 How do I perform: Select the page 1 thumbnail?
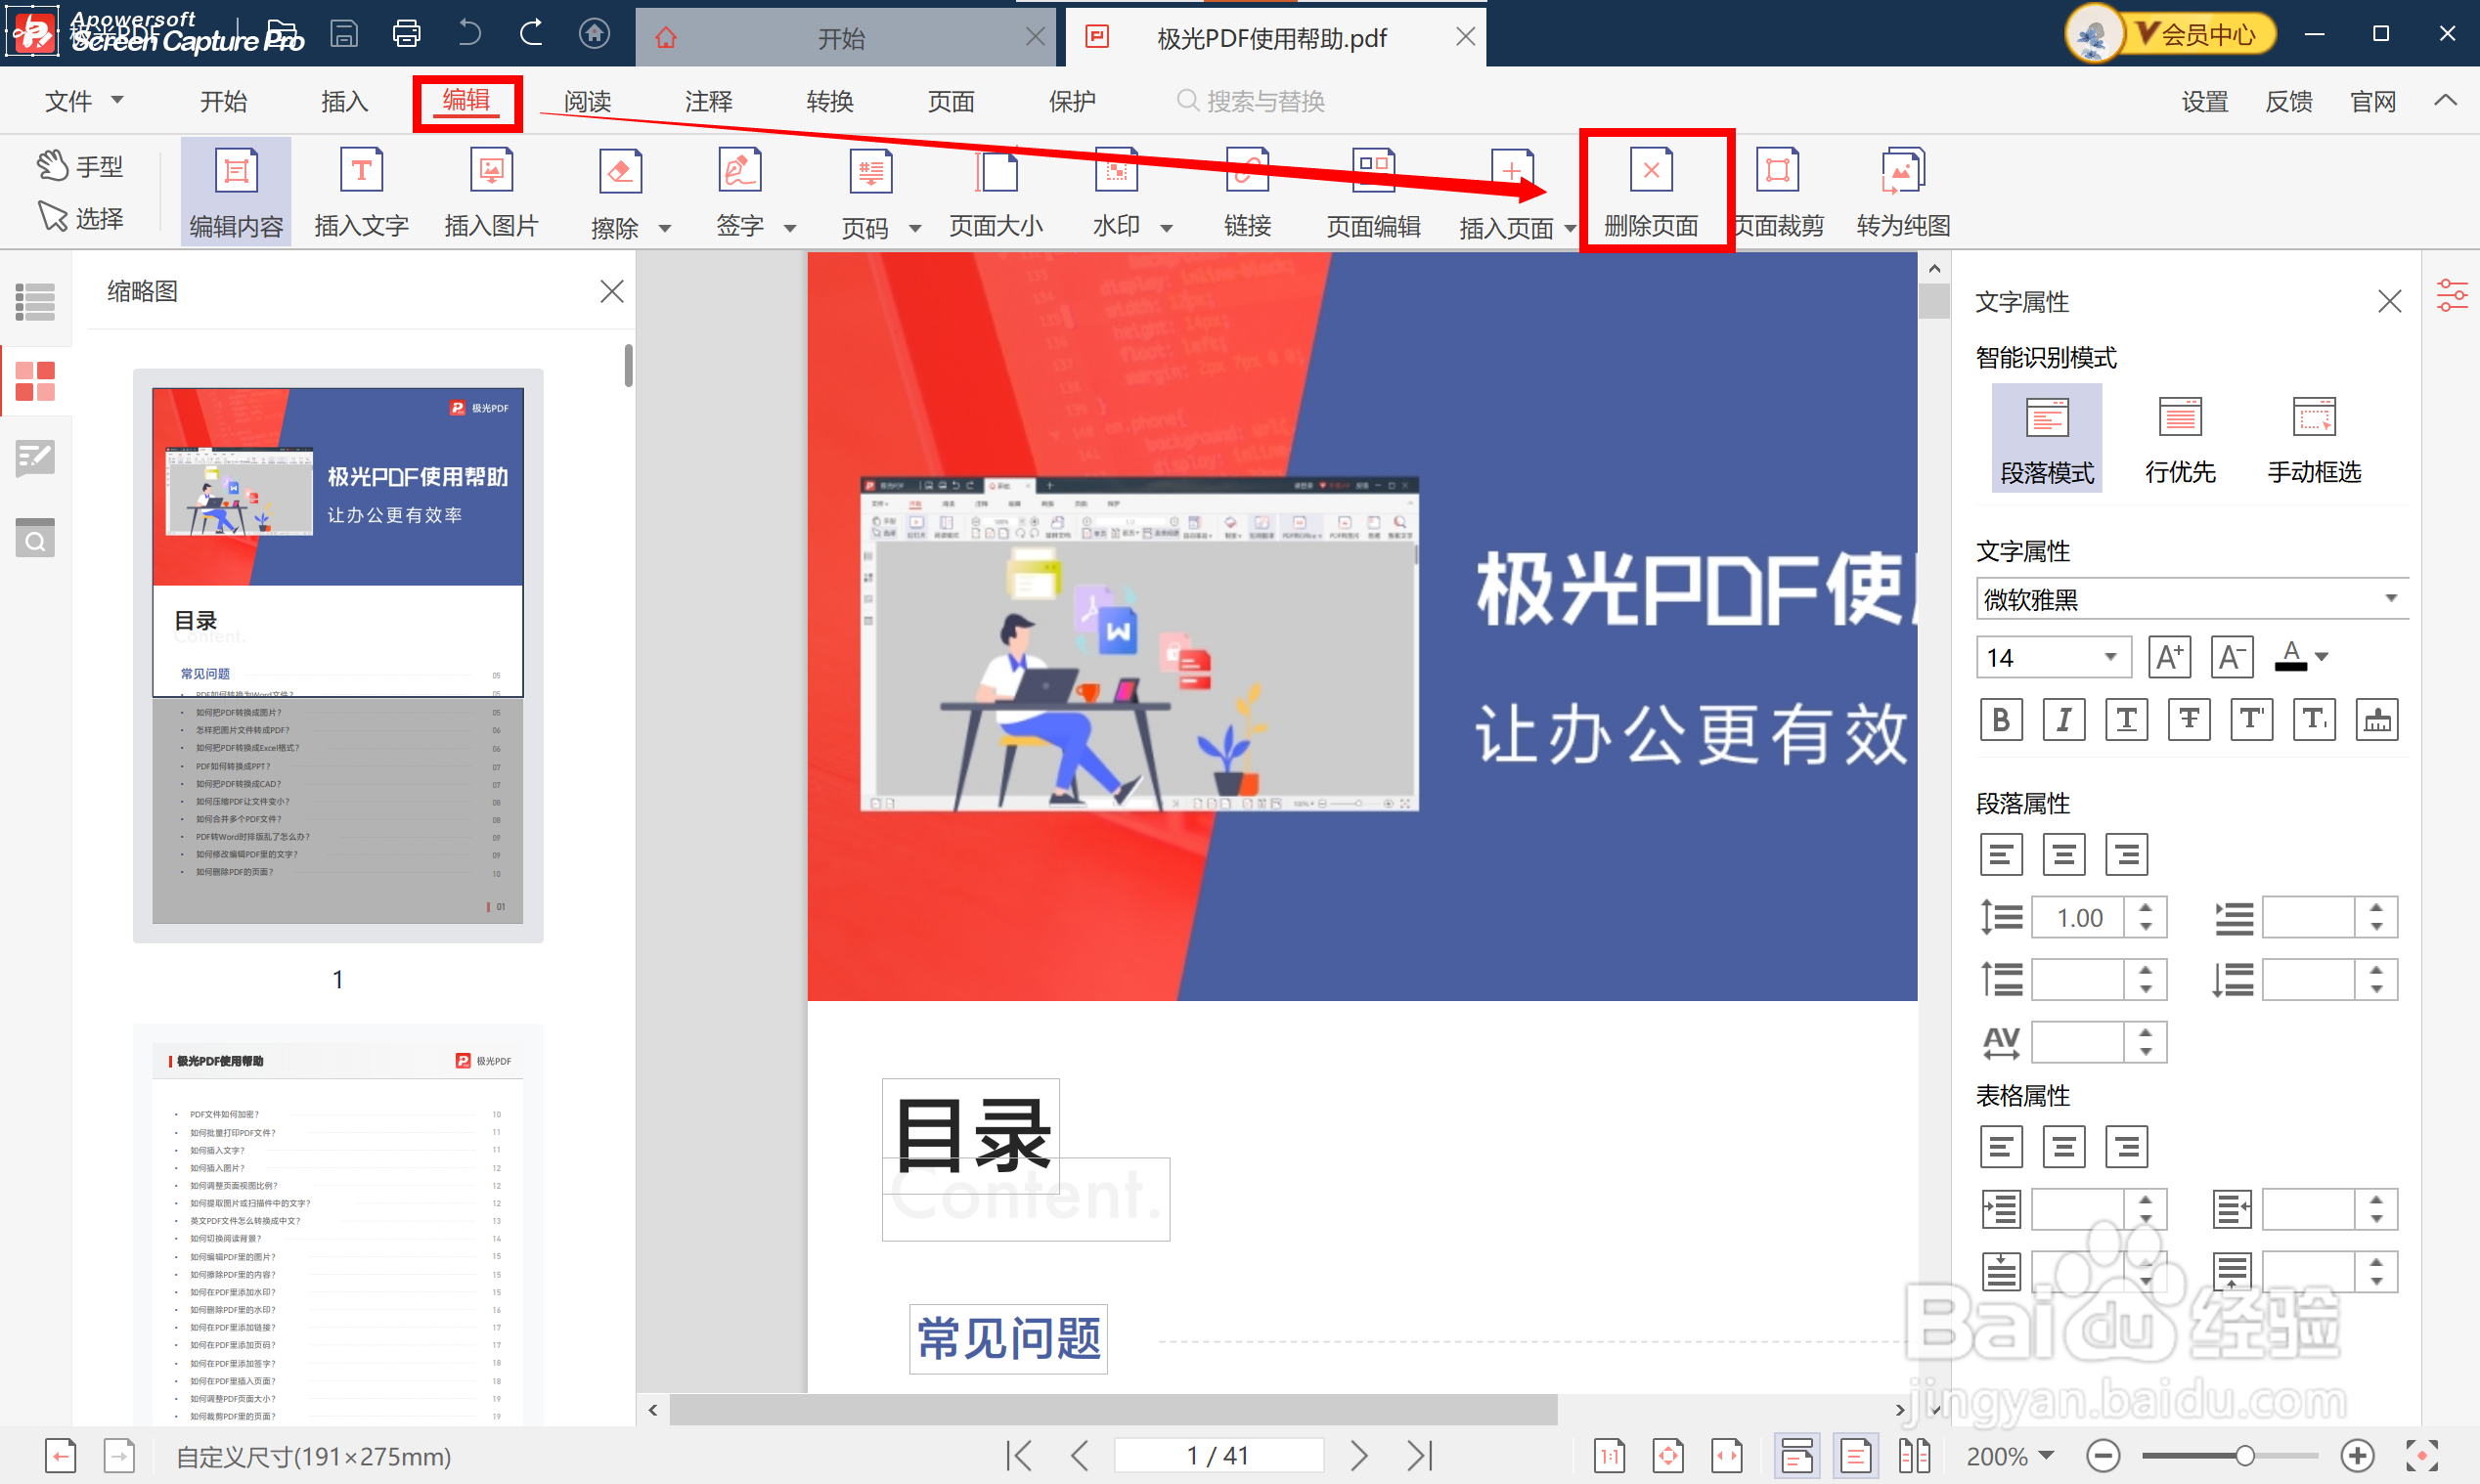click(338, 655)
